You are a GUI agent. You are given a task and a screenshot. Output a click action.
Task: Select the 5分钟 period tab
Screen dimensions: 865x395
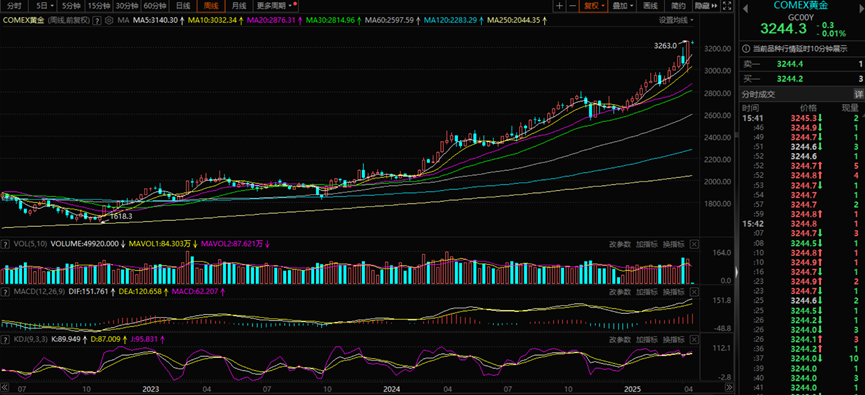point(71,6)
